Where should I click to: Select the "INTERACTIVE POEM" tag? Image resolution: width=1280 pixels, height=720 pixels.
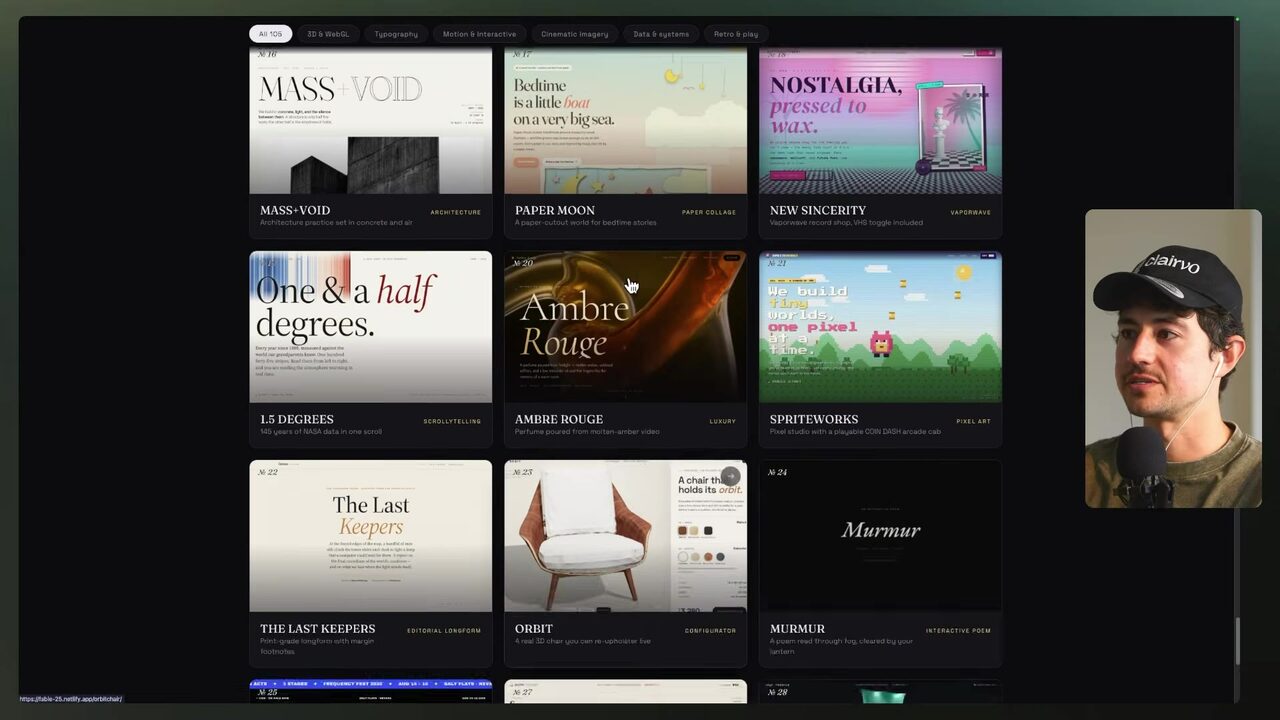tap(958, 630)
